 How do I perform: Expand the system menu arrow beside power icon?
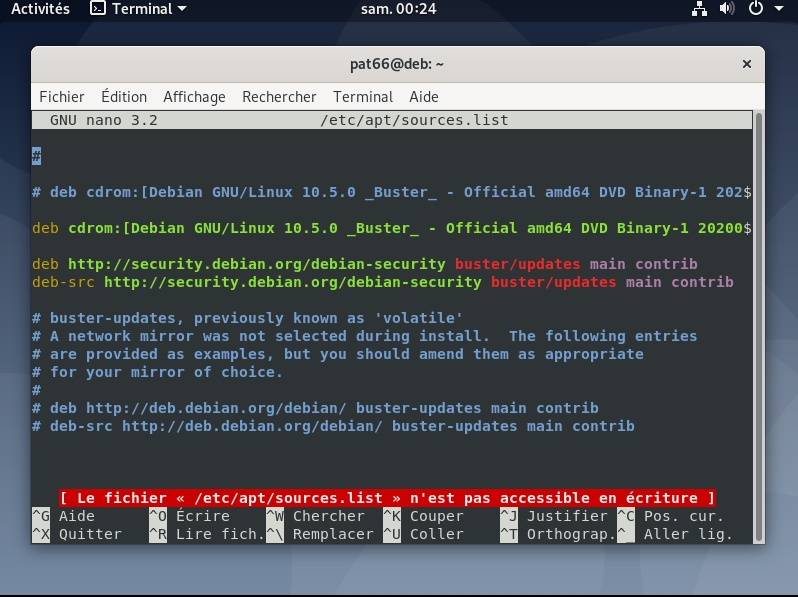[x=779, y=9]
